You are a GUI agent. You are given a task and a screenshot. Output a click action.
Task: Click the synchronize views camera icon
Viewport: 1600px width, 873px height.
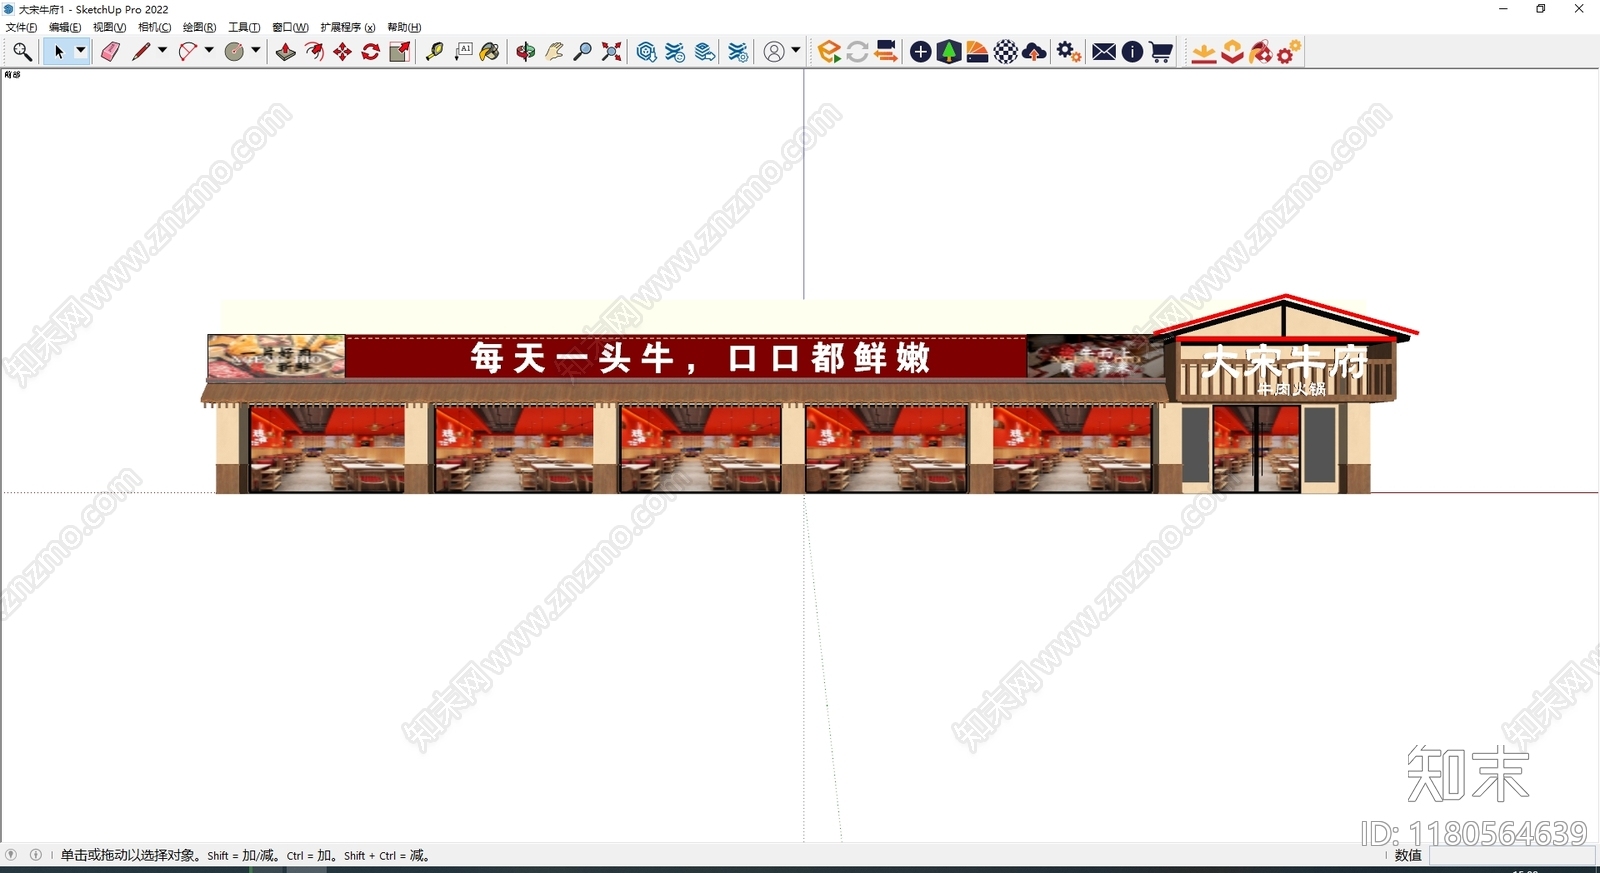885,52
